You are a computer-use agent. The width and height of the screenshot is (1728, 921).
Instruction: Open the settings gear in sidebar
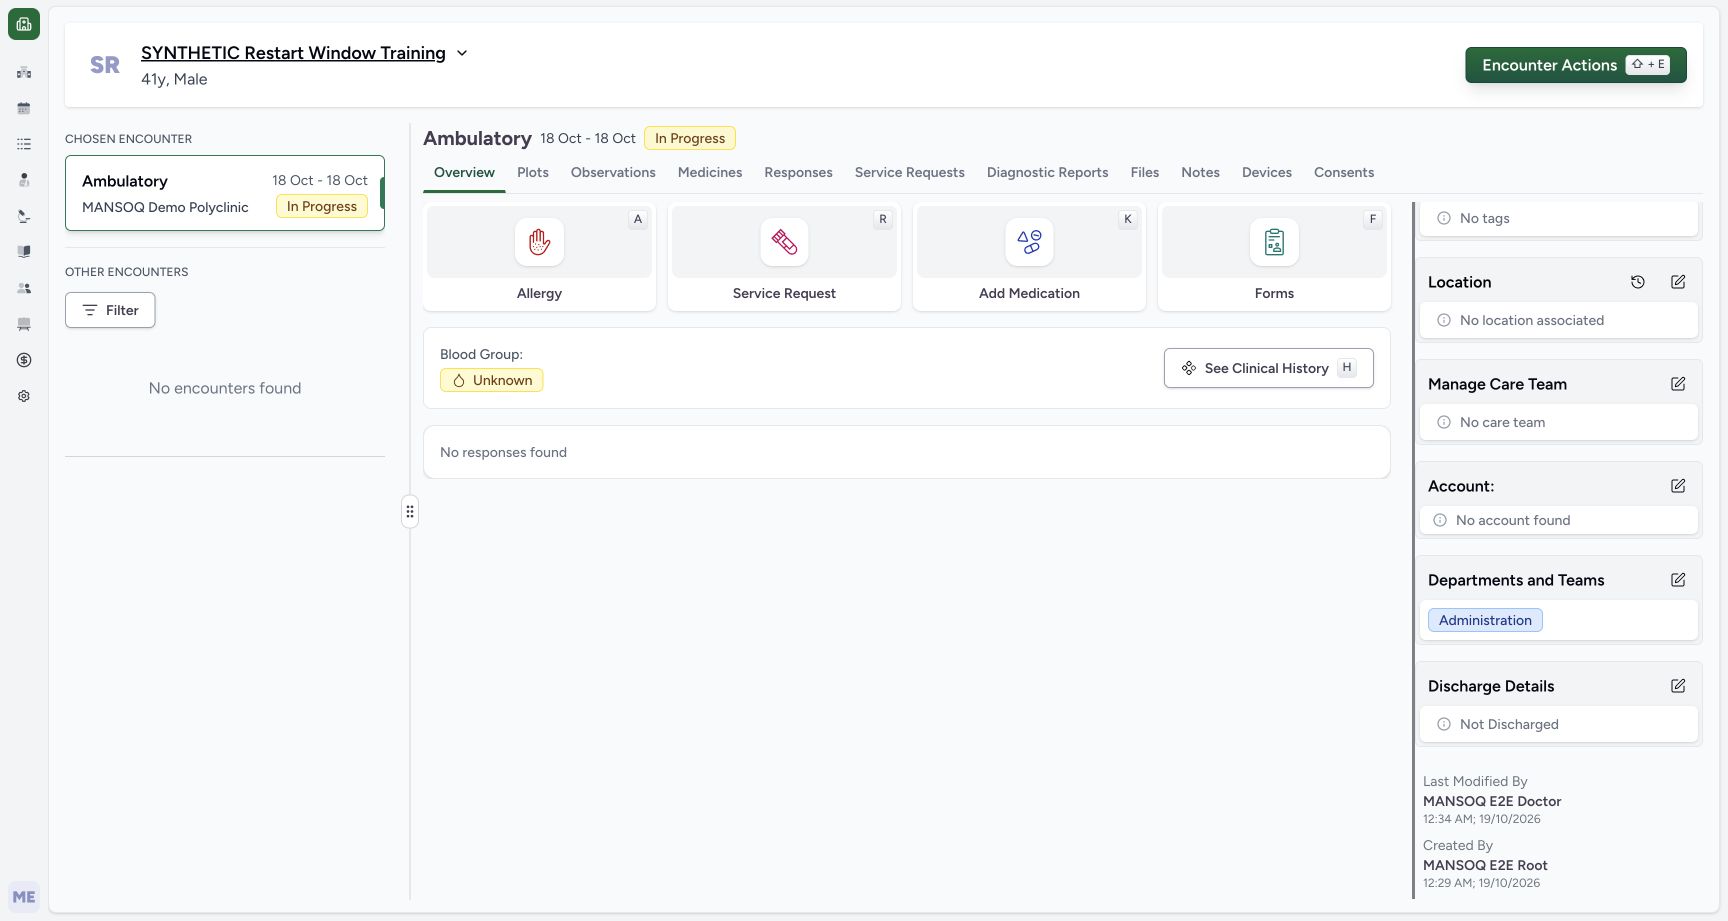pyautogui.click(x=24, y=396)
